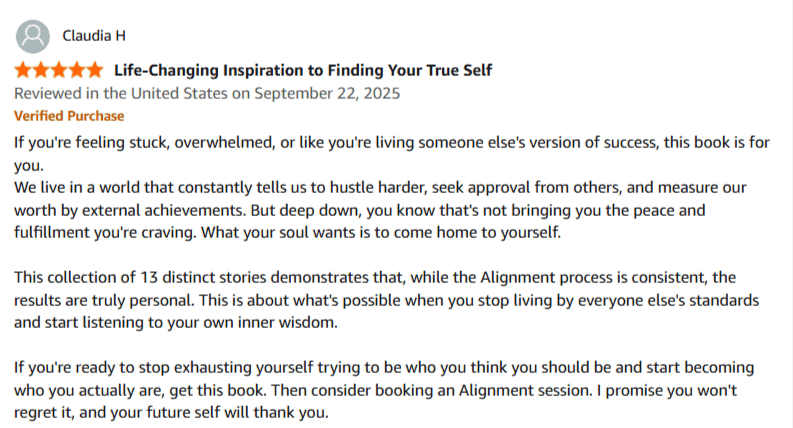This screenshot has height=428, width=793.
Task: Click the paragraph starting "If you're feeling stuck"
Action: pos(390,142)
